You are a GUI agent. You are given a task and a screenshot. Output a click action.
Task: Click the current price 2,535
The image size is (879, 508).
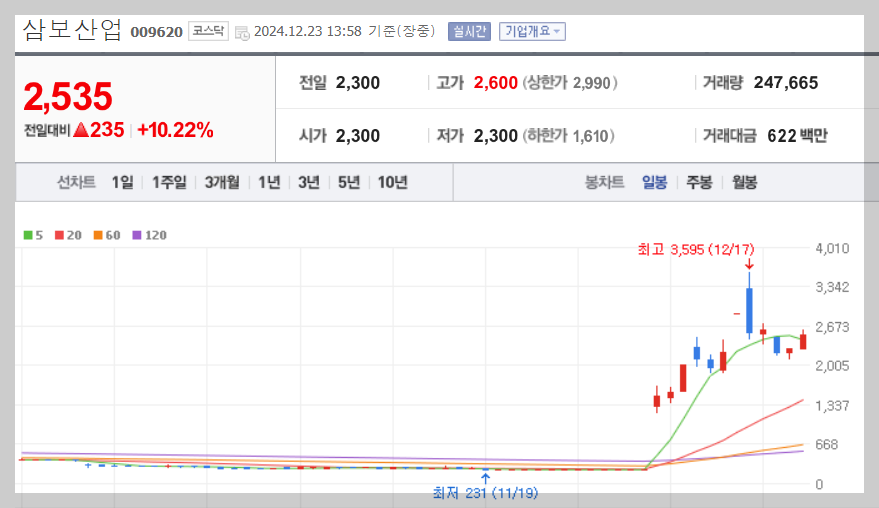pyautogui.click(x=68, y=96)
